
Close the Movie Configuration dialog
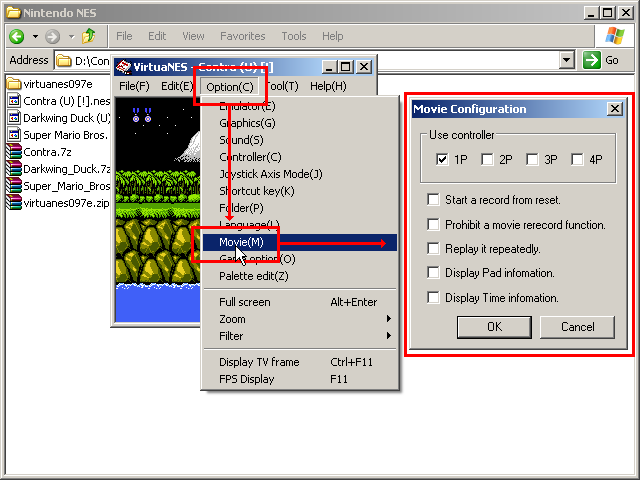point(615,109)
